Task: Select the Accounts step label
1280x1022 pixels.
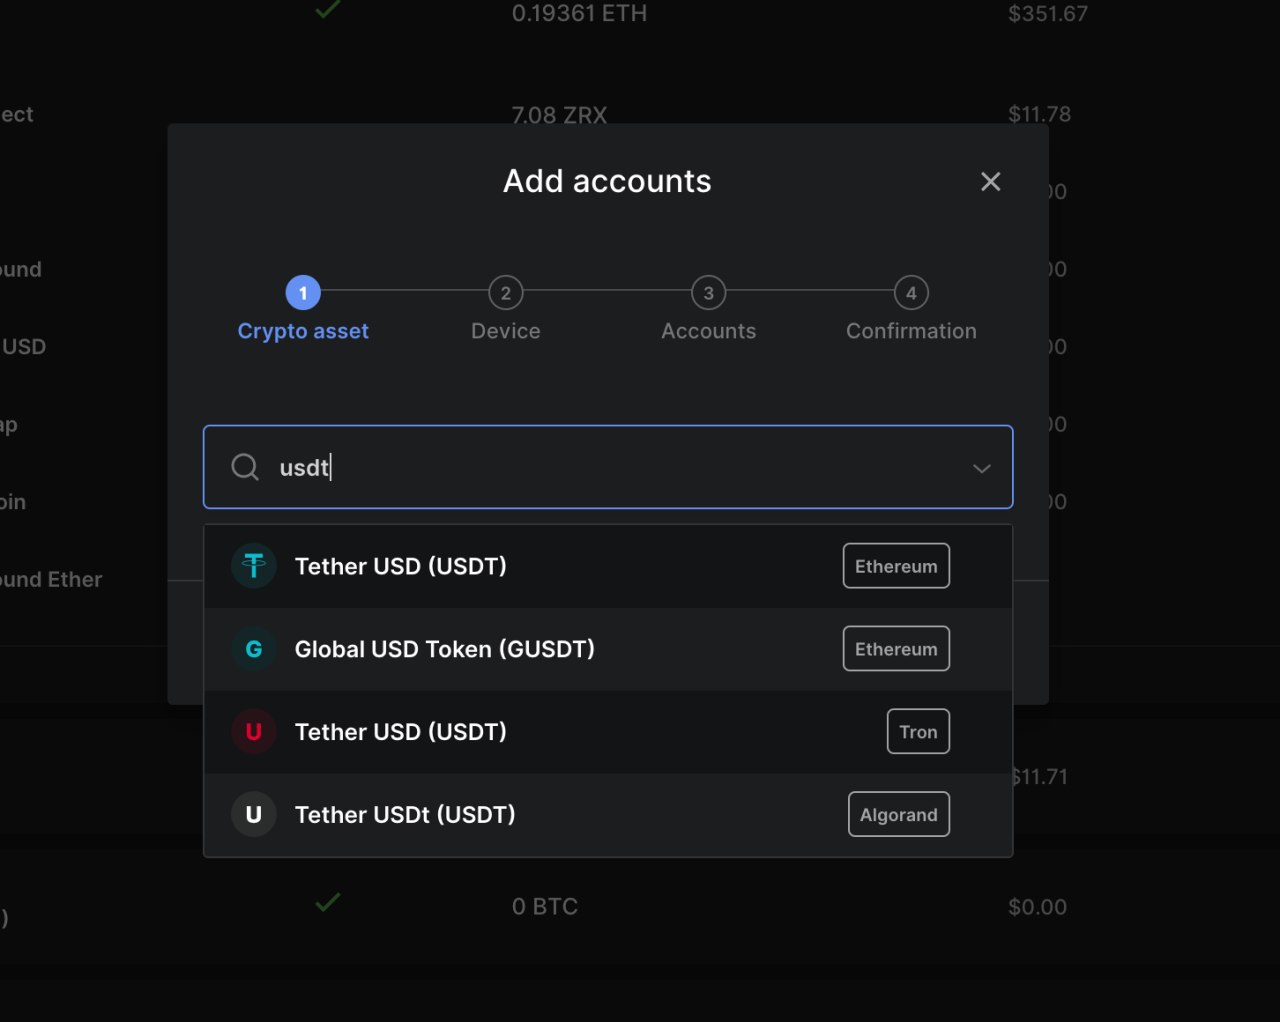Action: click(x=709, y=331)
